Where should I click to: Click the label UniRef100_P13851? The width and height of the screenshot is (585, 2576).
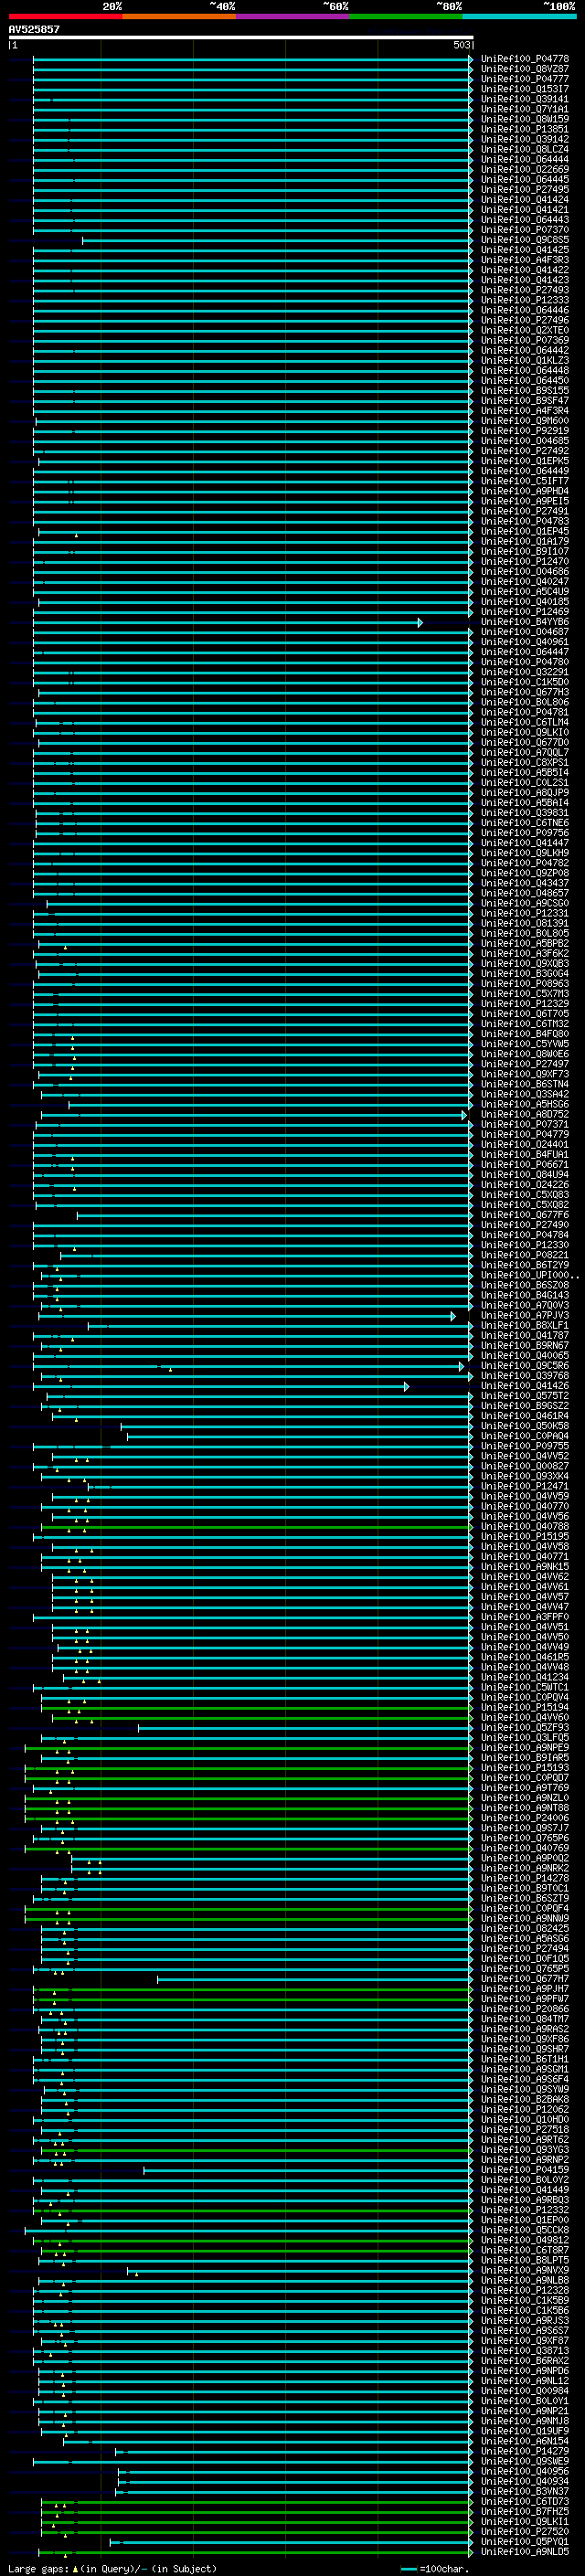click(x=525, y=129)
